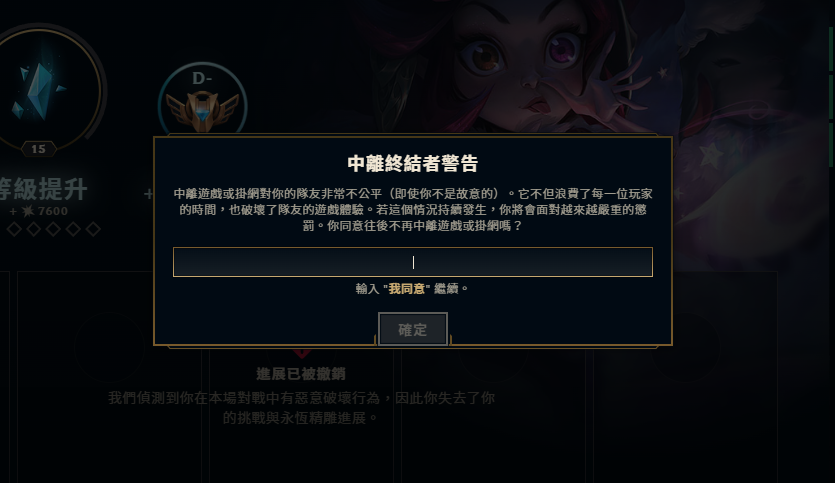Click the 進展已被撤銷 heading
The width and height of the screenshot is (835, 483).
[301, 374]
